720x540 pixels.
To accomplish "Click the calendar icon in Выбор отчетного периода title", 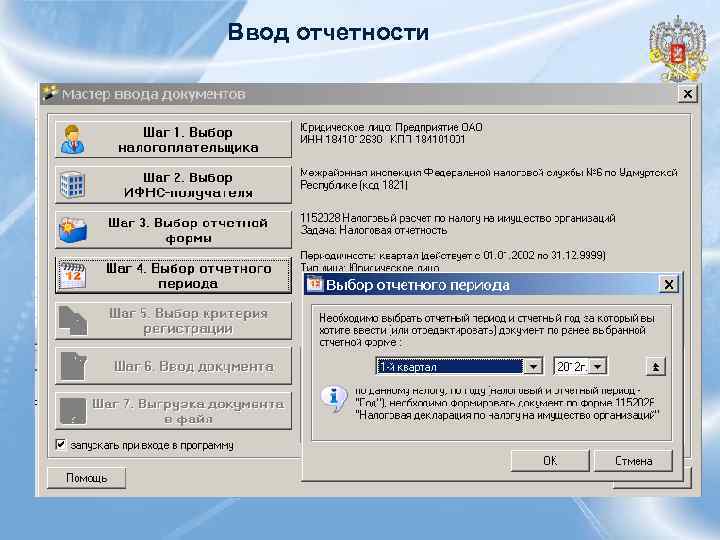I will tap(315, 284).
